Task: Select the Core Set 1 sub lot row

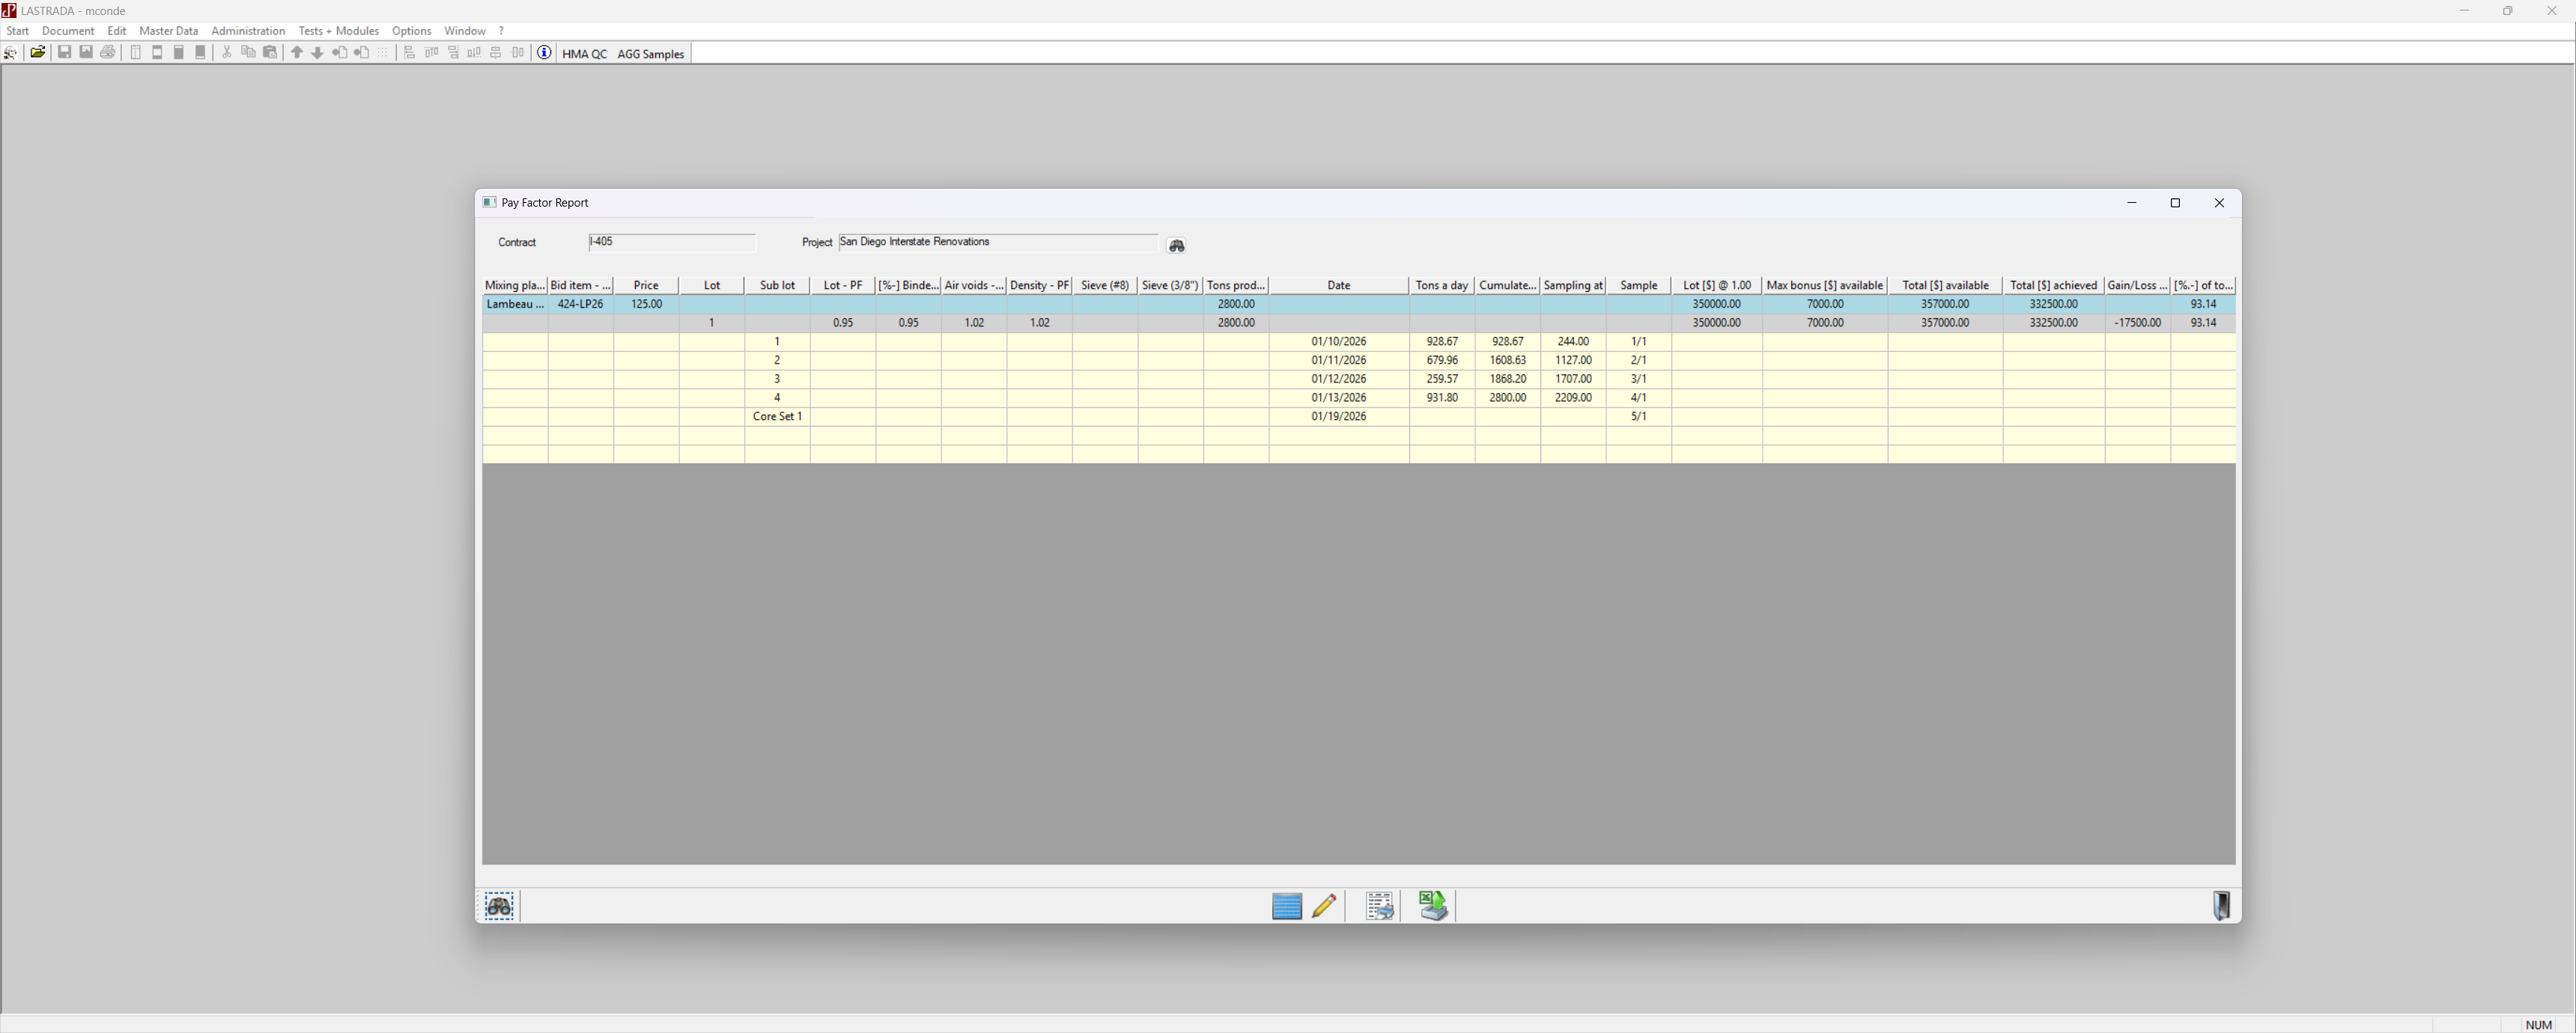Action: (x=777, y=416)
